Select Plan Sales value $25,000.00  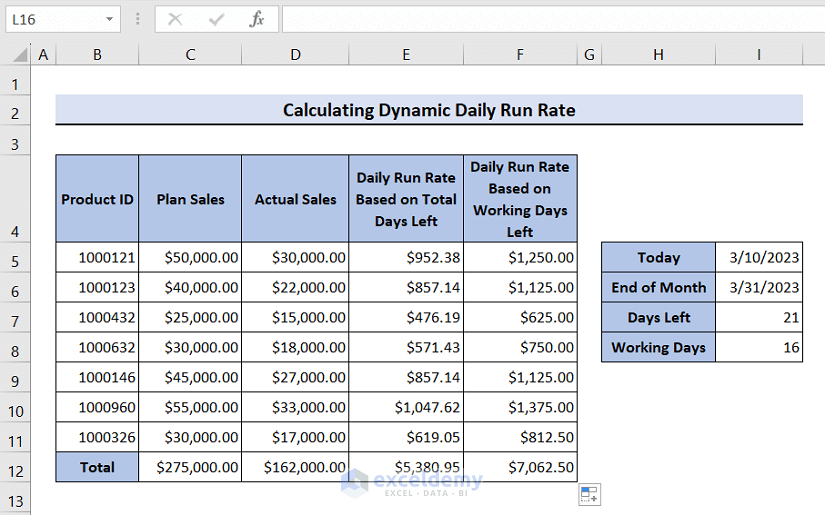point(190,317)
